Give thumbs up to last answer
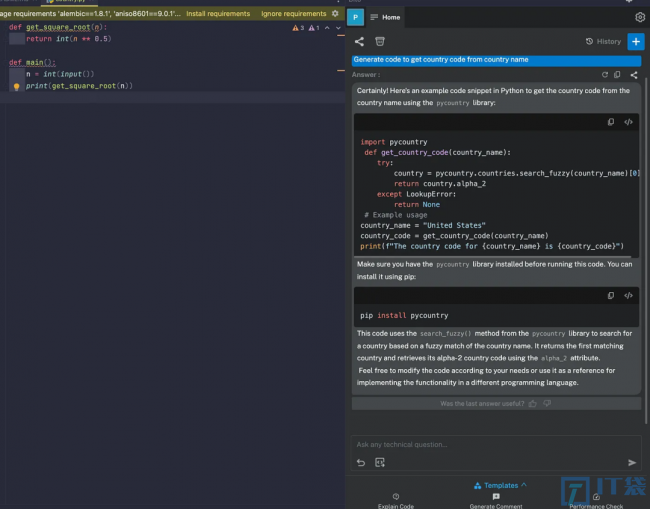The width and height of the screenshot is (650, 509). coord(533,403)
